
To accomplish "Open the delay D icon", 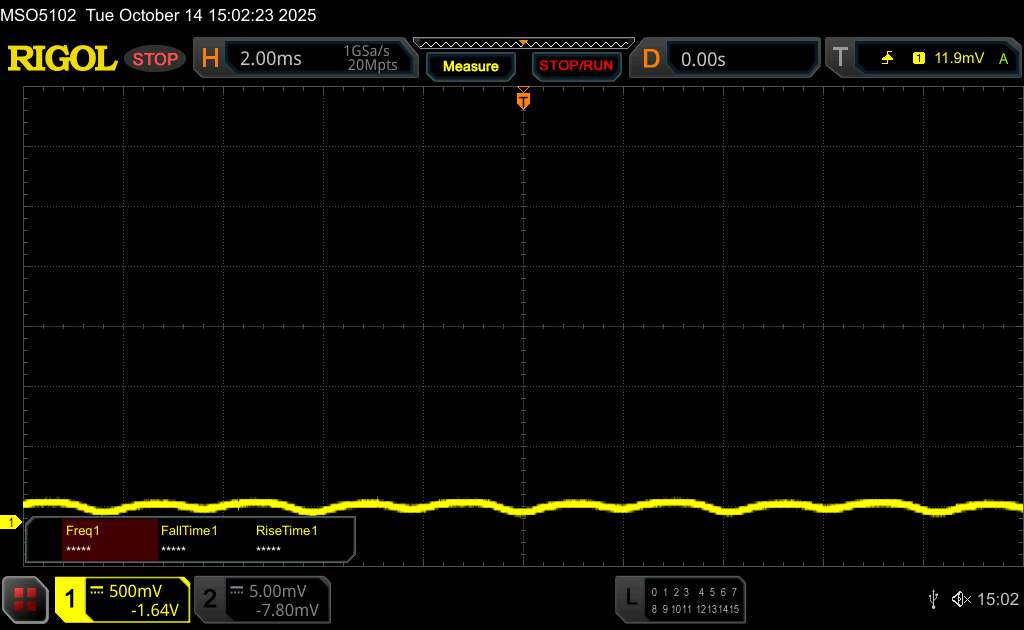I will tap(651, 59).
